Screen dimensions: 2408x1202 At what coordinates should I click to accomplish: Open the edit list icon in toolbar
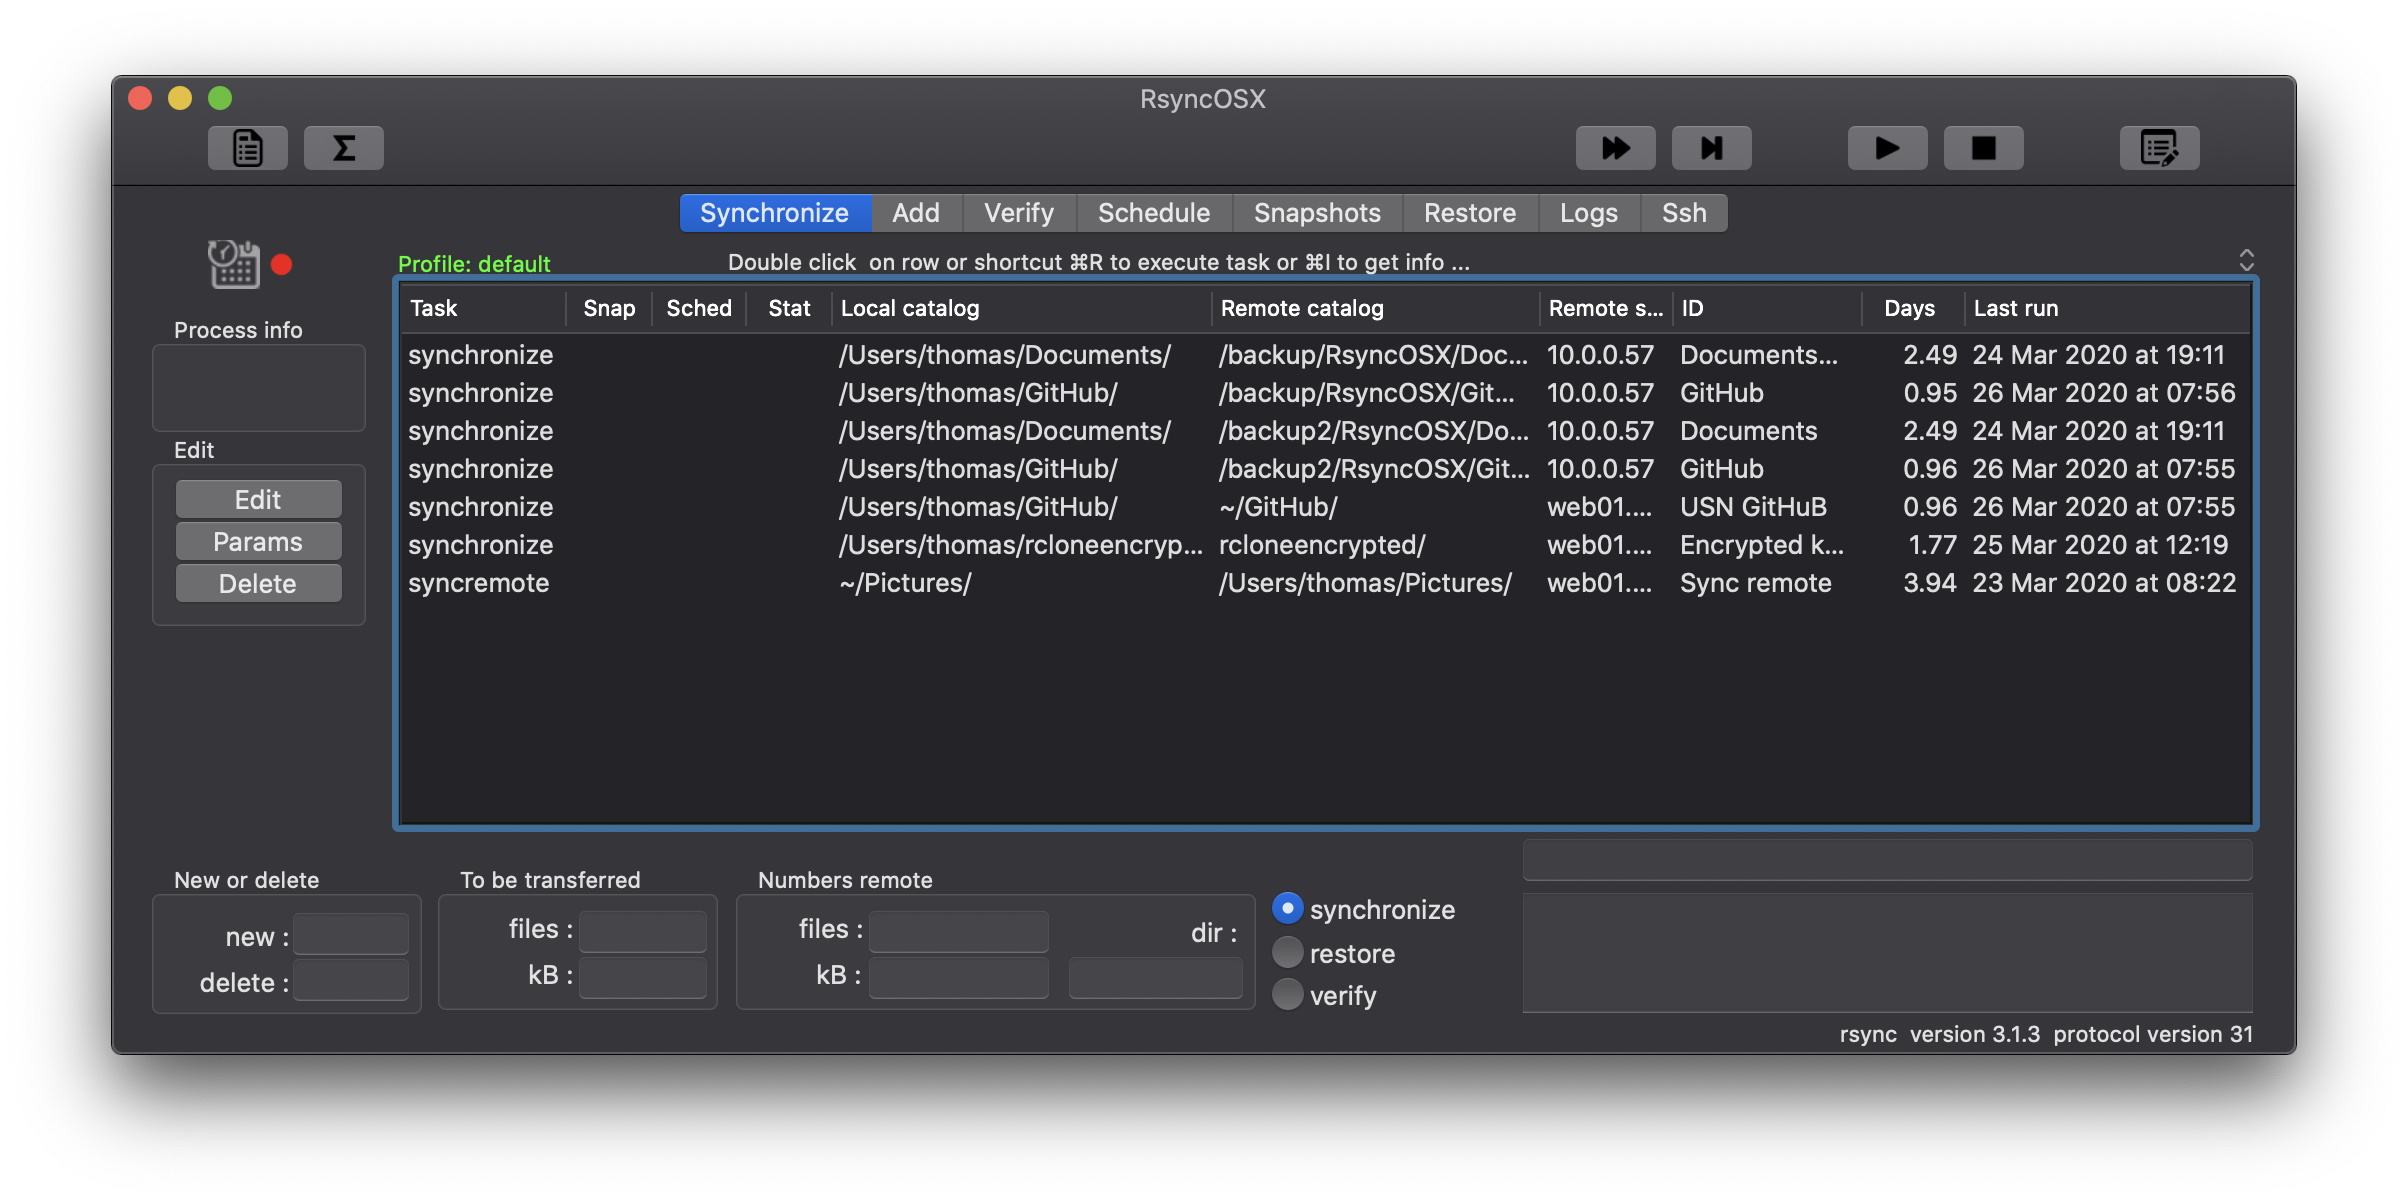(x=2159, y=148)
